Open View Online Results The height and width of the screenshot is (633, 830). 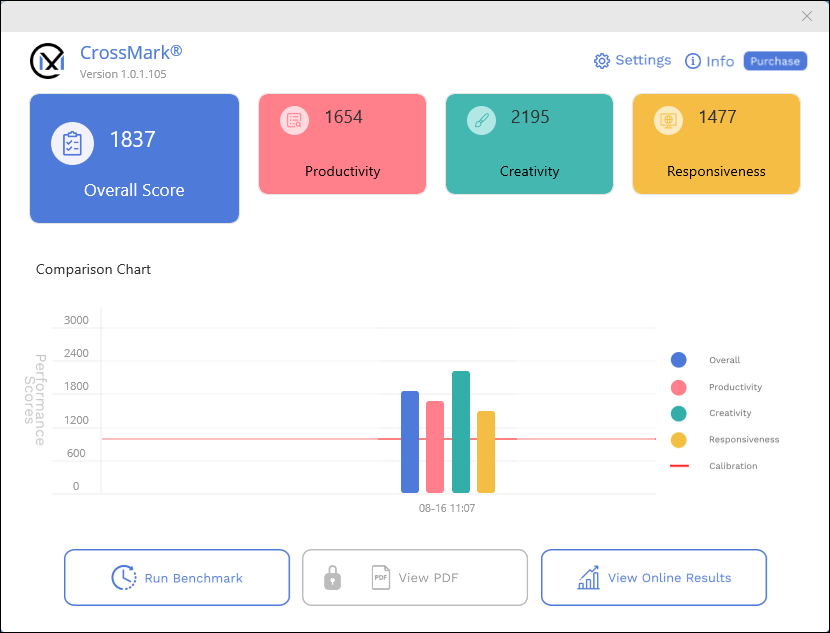(x=654, y=578)
